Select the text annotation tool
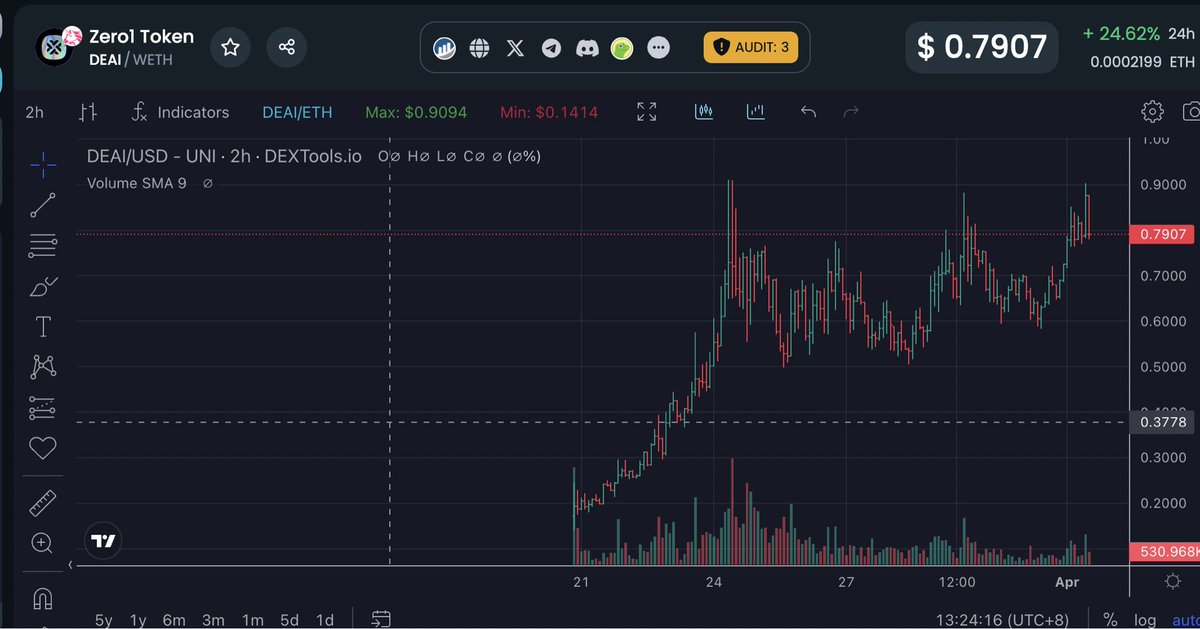The width and height of the screenshot is (1200, 629). [43, 327]
